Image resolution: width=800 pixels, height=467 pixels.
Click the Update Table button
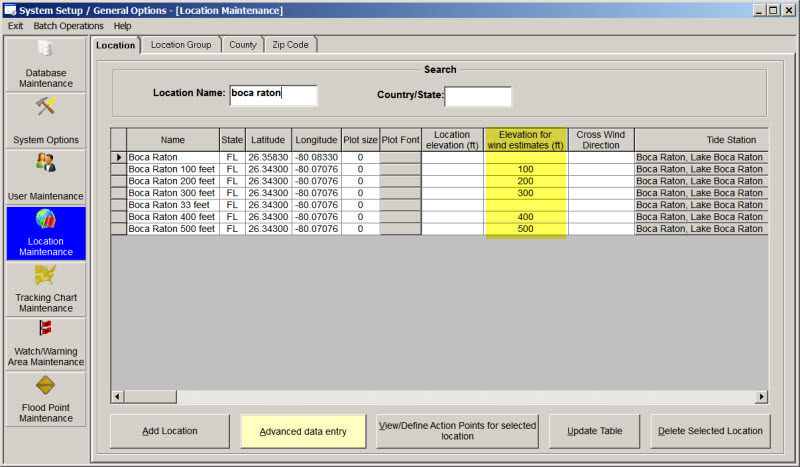coord(594,431)
